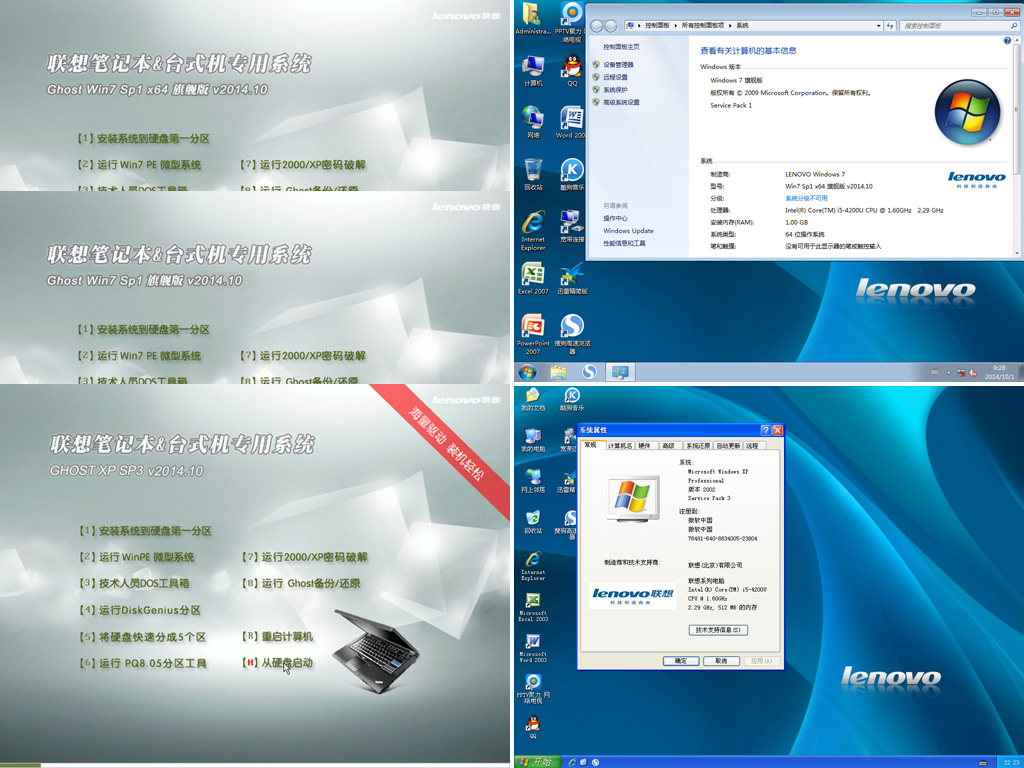The image size is (1024, 768).
Task: Select the 系统还原 tab in 系统属性
Action: point(697,445)
